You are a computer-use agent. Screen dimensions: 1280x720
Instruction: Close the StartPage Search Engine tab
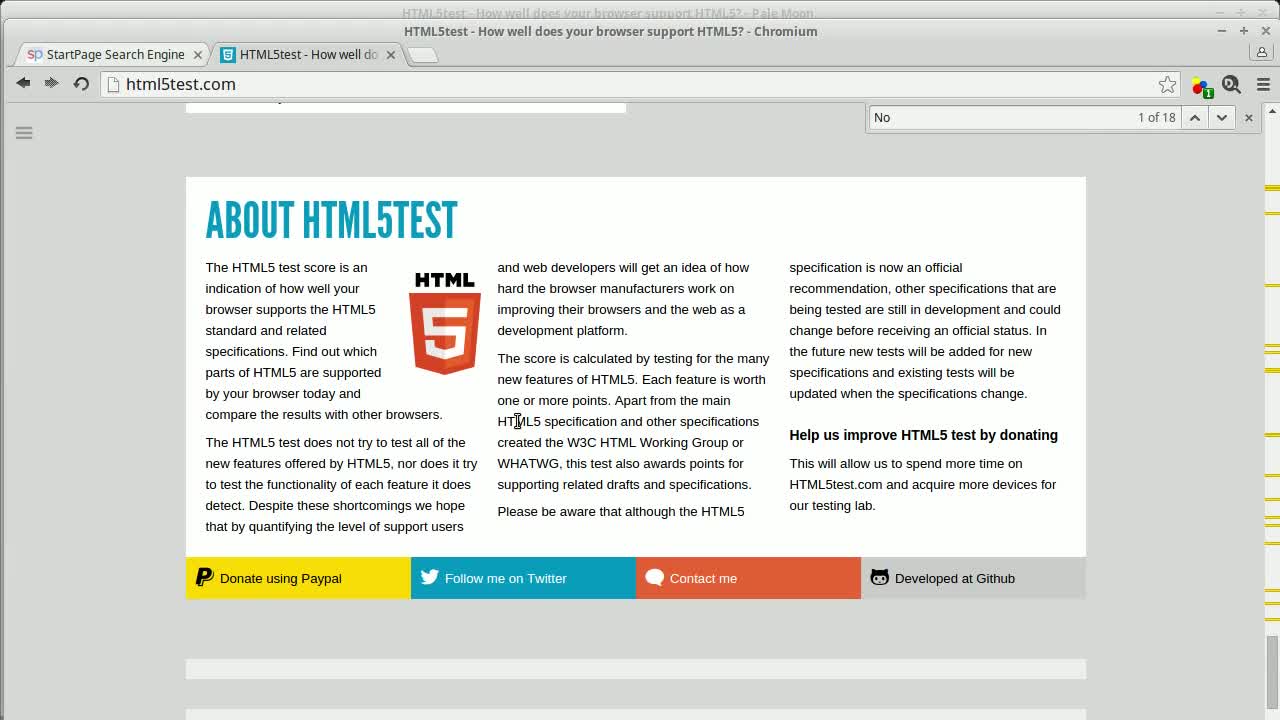(197, 55)
